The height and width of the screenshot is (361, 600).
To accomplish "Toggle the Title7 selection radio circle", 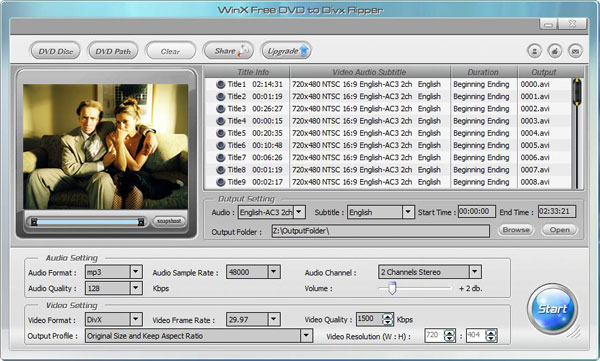I will click(x=220, y=158).
